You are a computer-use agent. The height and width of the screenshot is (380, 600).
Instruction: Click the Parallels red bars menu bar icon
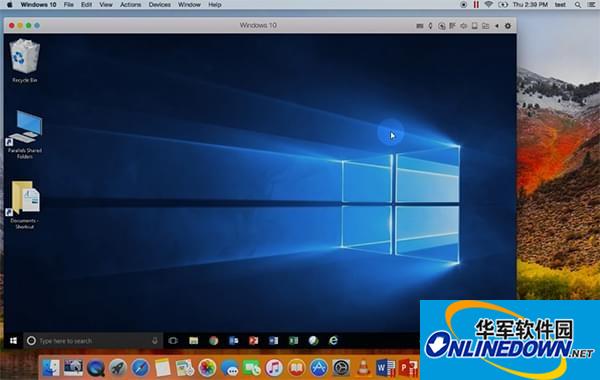[x=476, y=5]
